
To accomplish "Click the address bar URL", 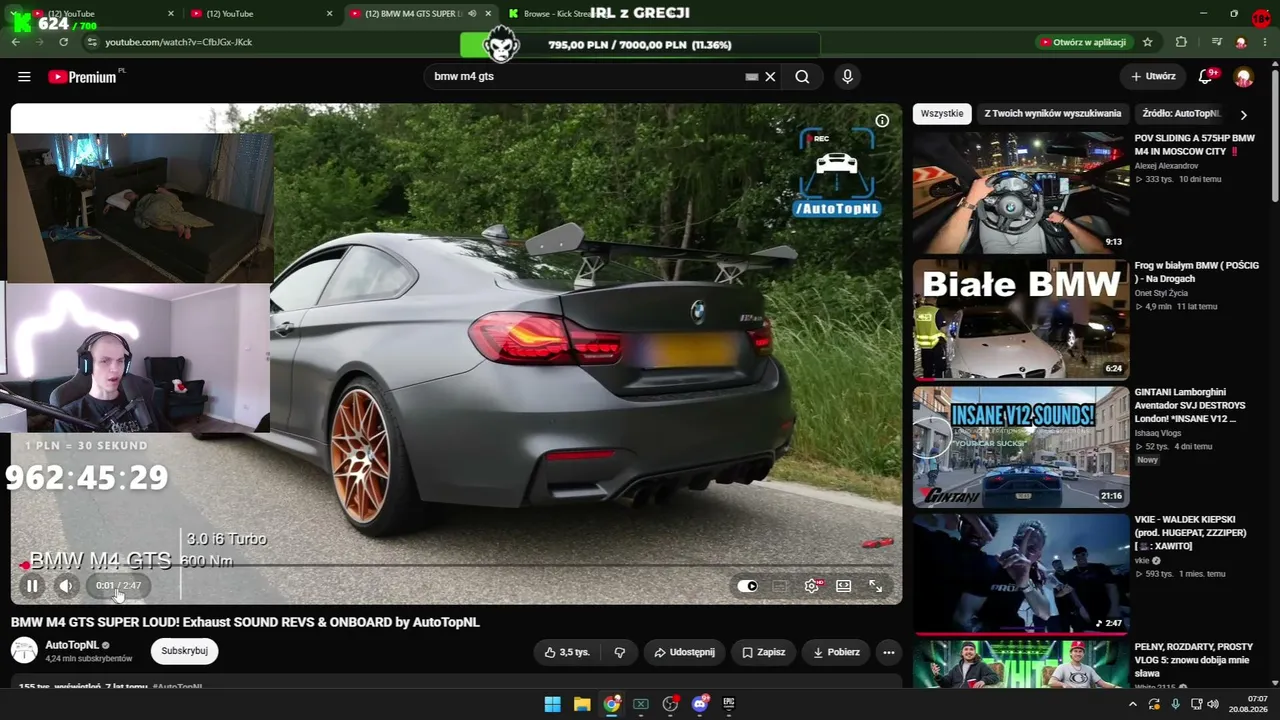I will point(178,42).
